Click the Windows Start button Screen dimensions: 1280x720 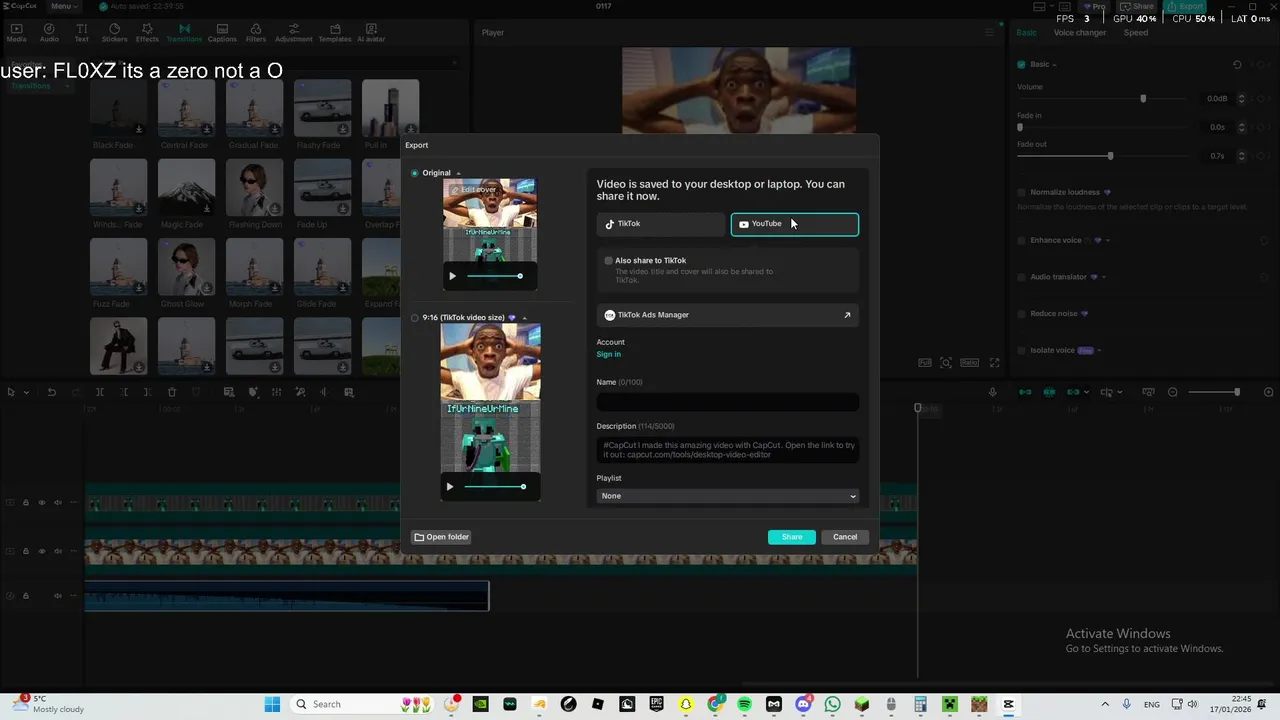tap(272, 704)
